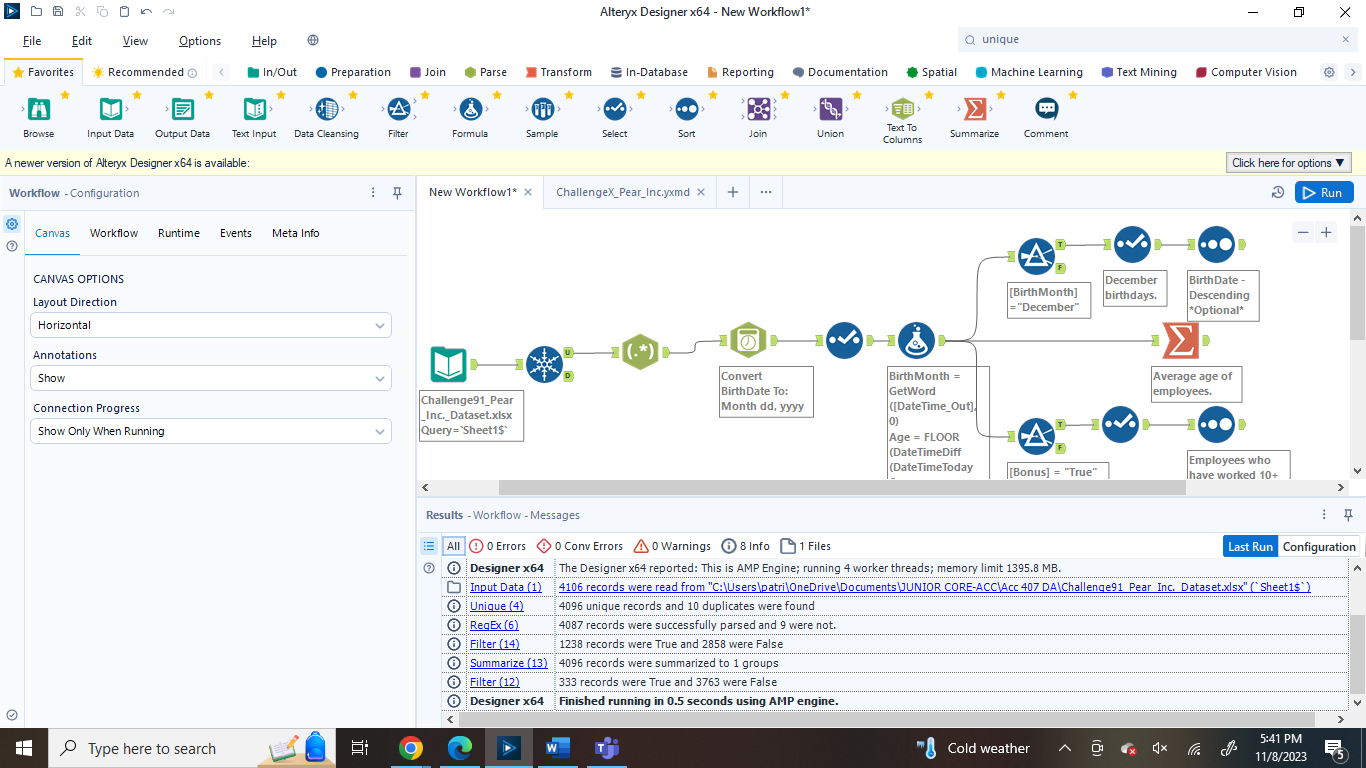Screen dimensions: 1366x768
Task: Expand the Annotations dropdown
Action: [211, 378]
